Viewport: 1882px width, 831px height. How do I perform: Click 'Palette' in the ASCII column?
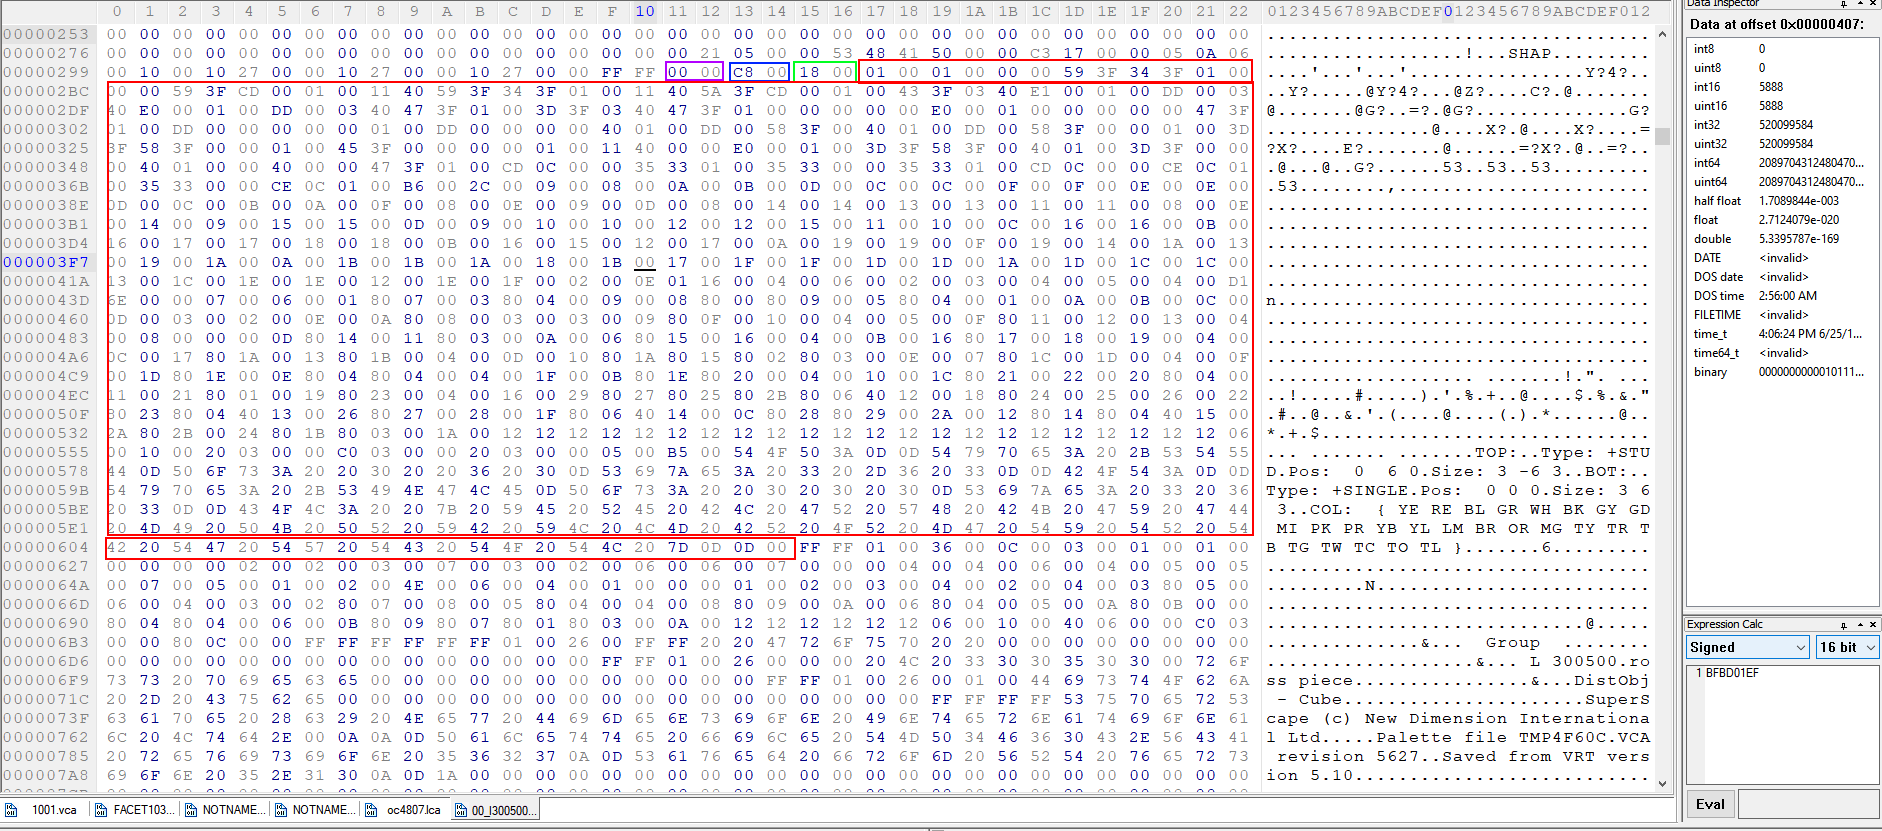point(1414,737)
